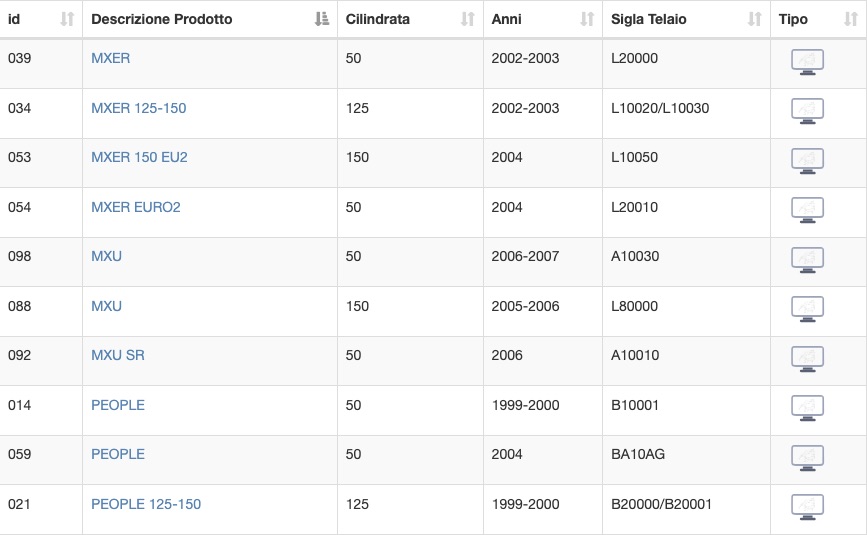The width and height of the screenshot is (867, 535).
Task: Sort by the Sigla Telaio column
Action: (x=755, y=19)
